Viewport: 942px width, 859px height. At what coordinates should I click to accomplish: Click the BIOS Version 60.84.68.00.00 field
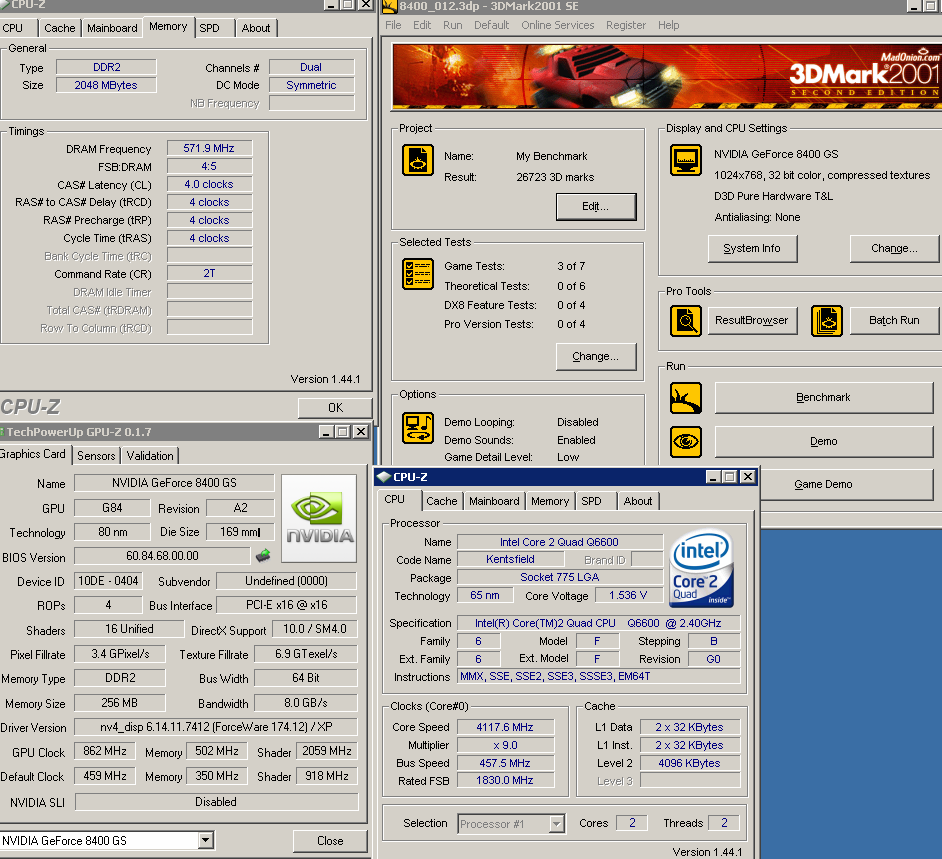[162, 556]
